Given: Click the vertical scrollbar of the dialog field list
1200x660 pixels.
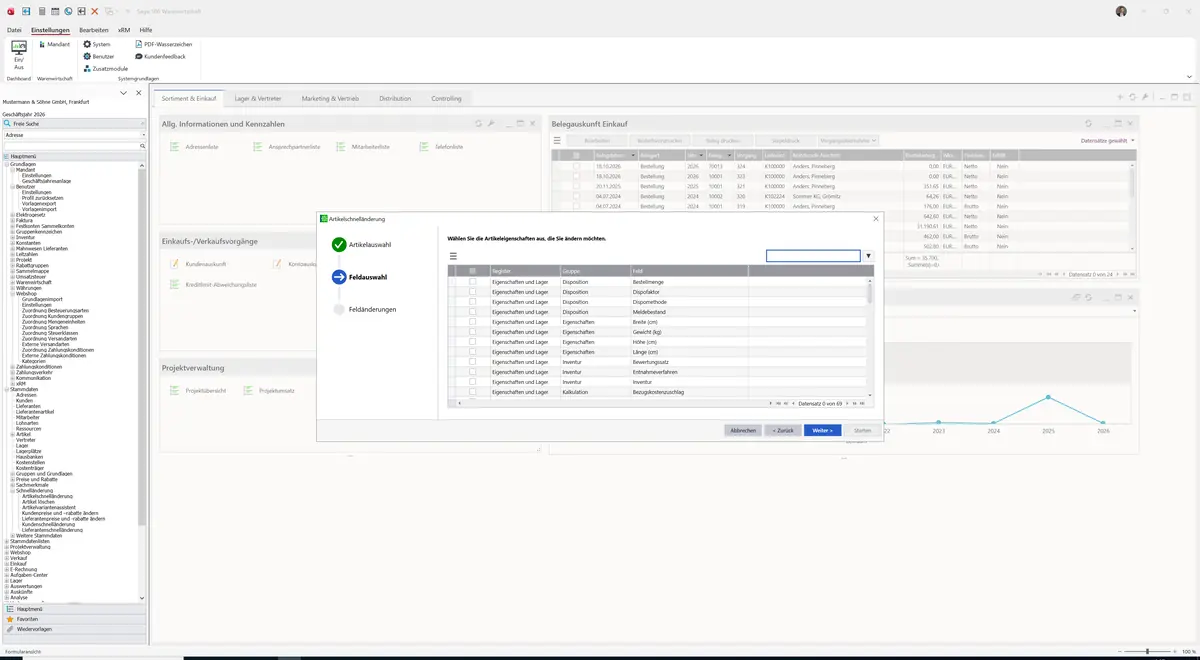Looking at the screenshot, I should (870, 295).
